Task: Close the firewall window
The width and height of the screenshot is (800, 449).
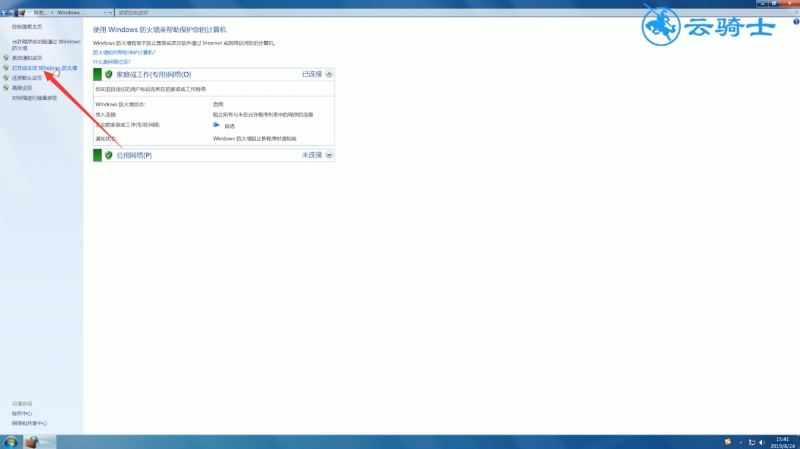Action: point(789,3)
